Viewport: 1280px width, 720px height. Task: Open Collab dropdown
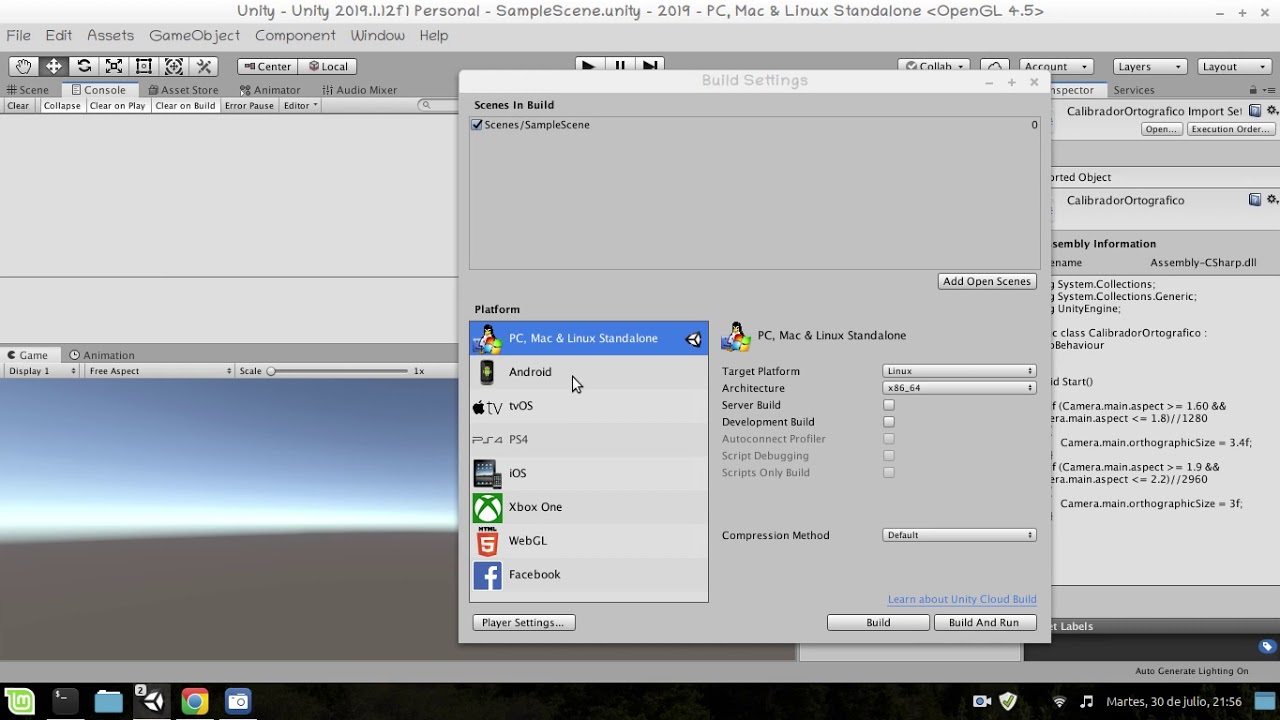click(x=934, y=66)
